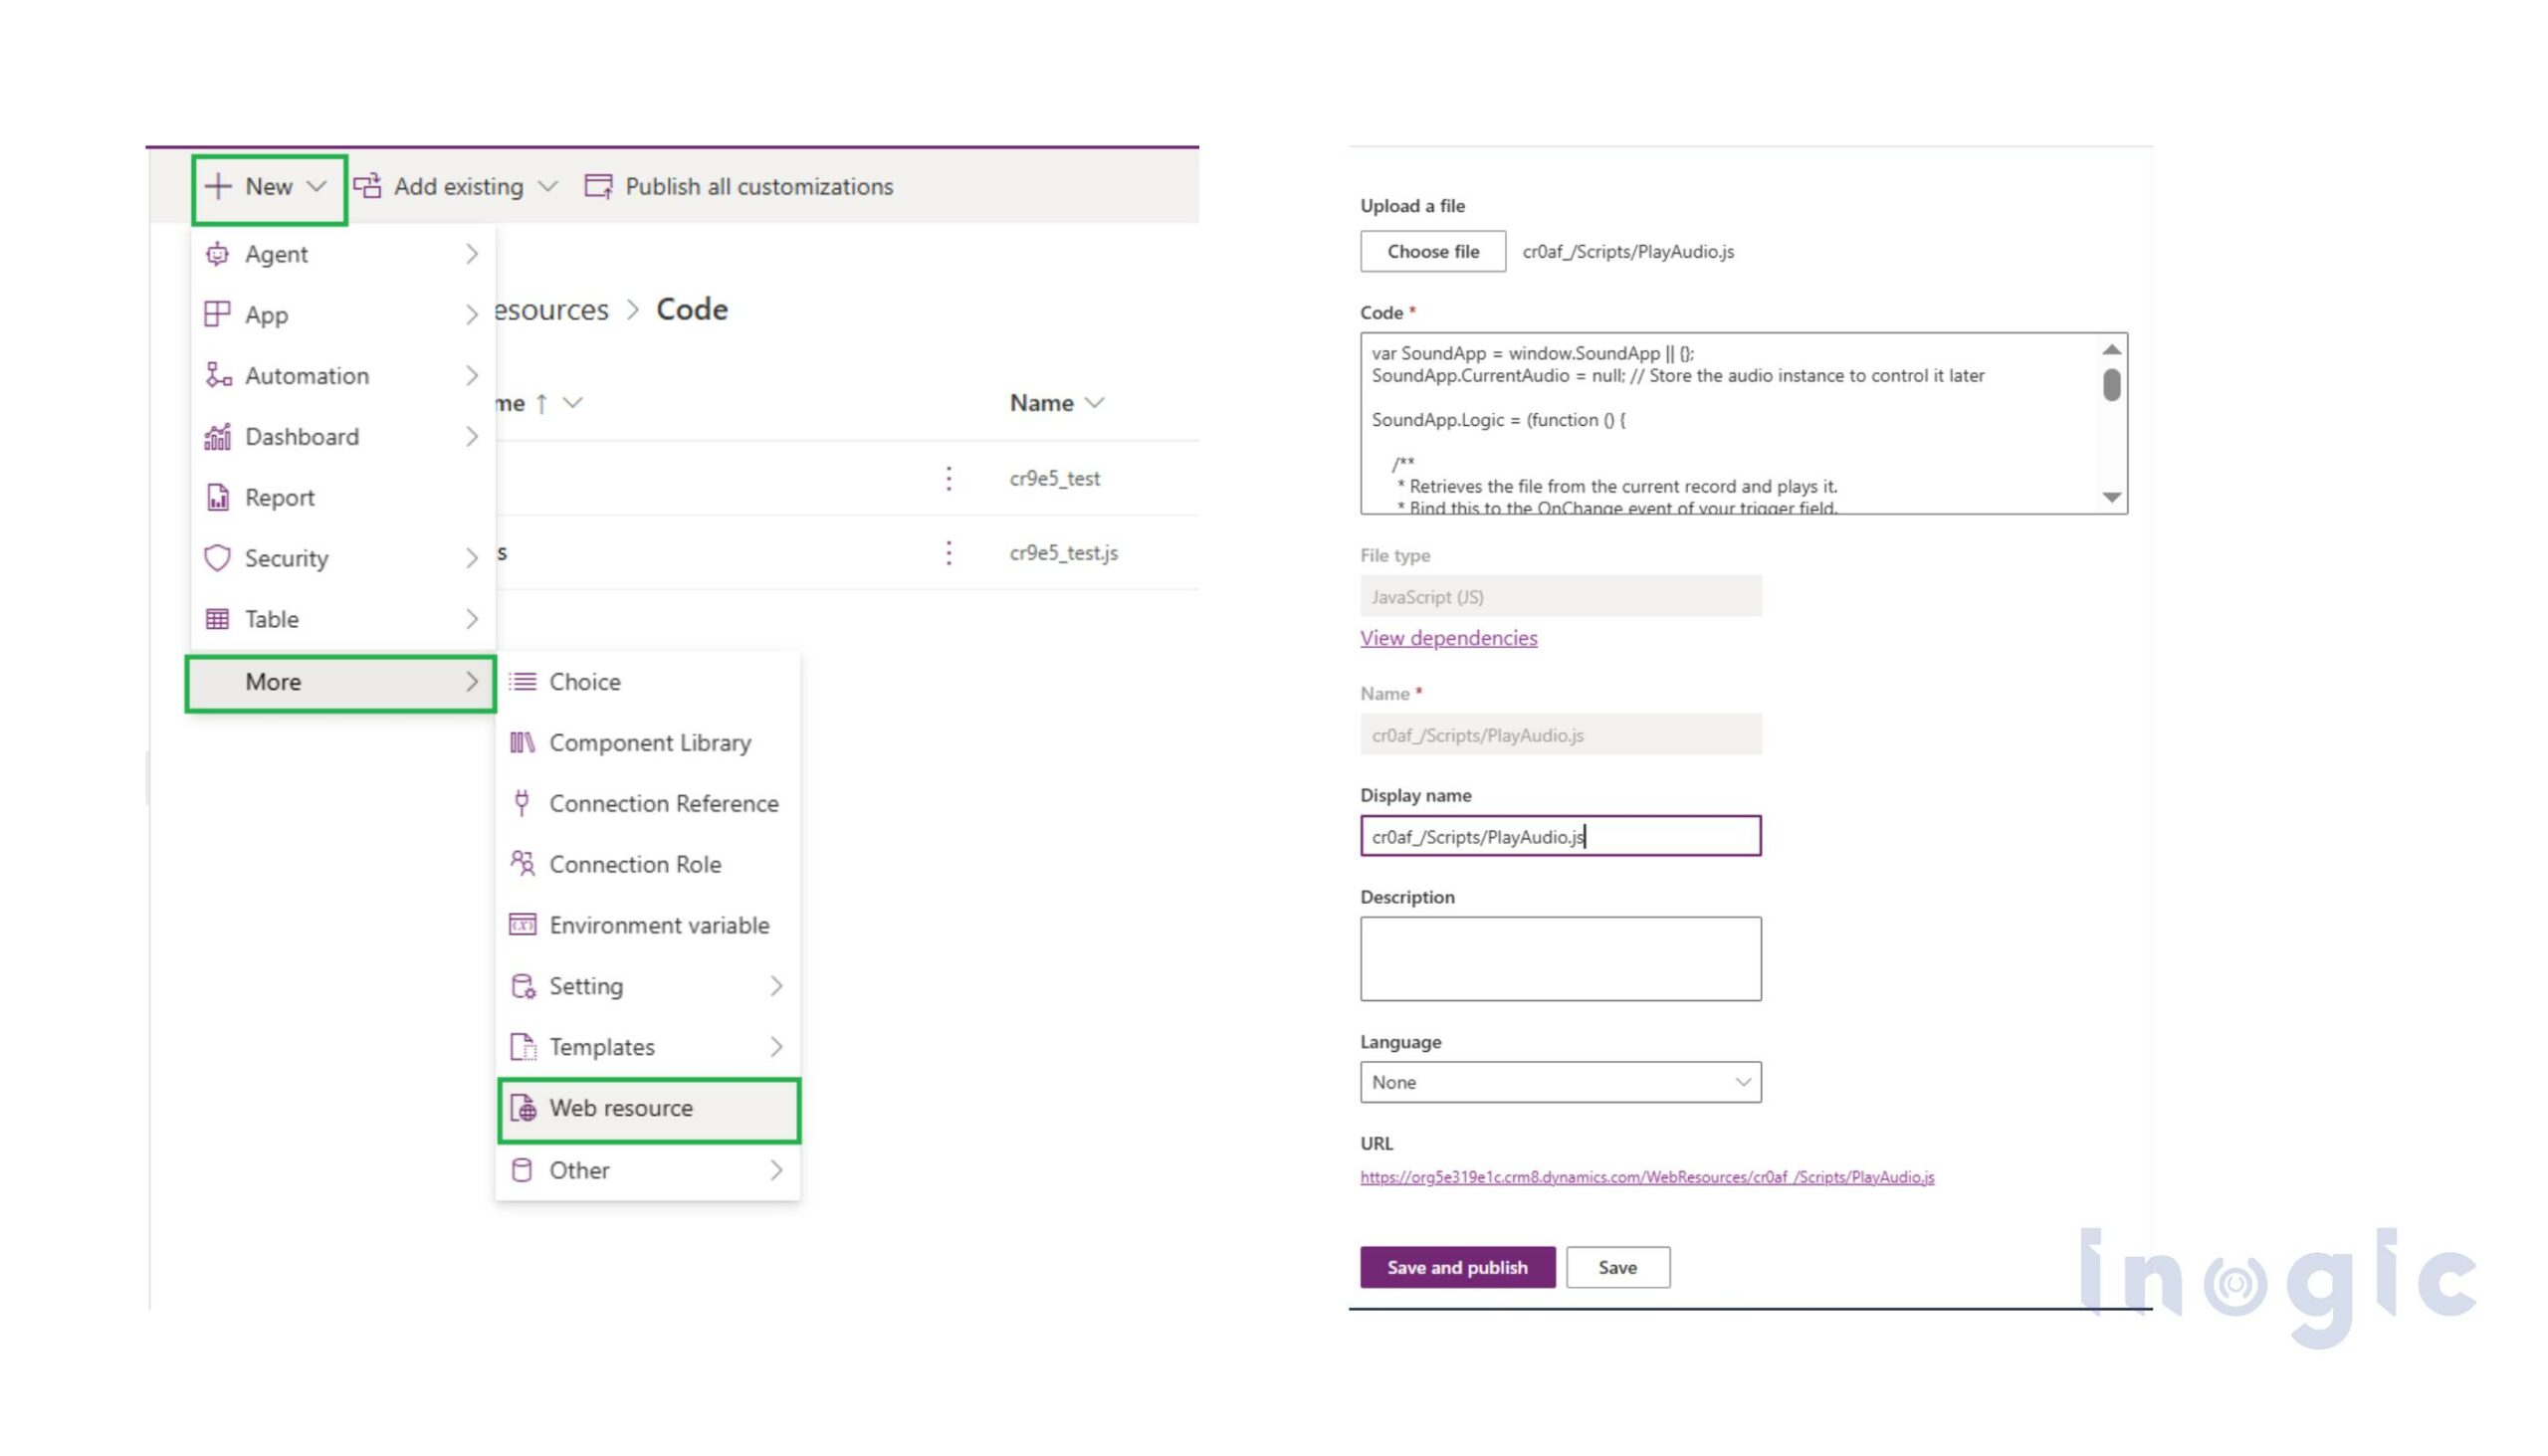Open the View dependencies link
The image size is (2548, 1456).
pos(1448,638)
